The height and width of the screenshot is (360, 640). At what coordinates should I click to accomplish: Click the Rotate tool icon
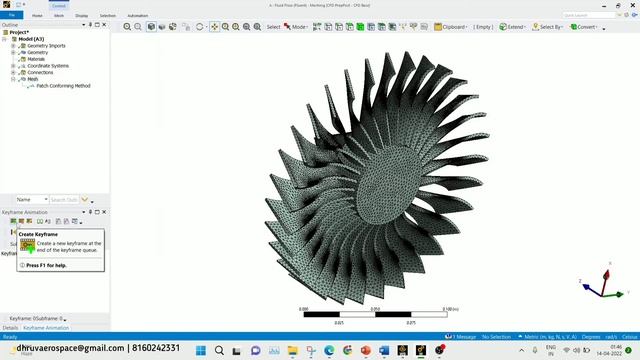pyautogui.click(x=200, y=27)
